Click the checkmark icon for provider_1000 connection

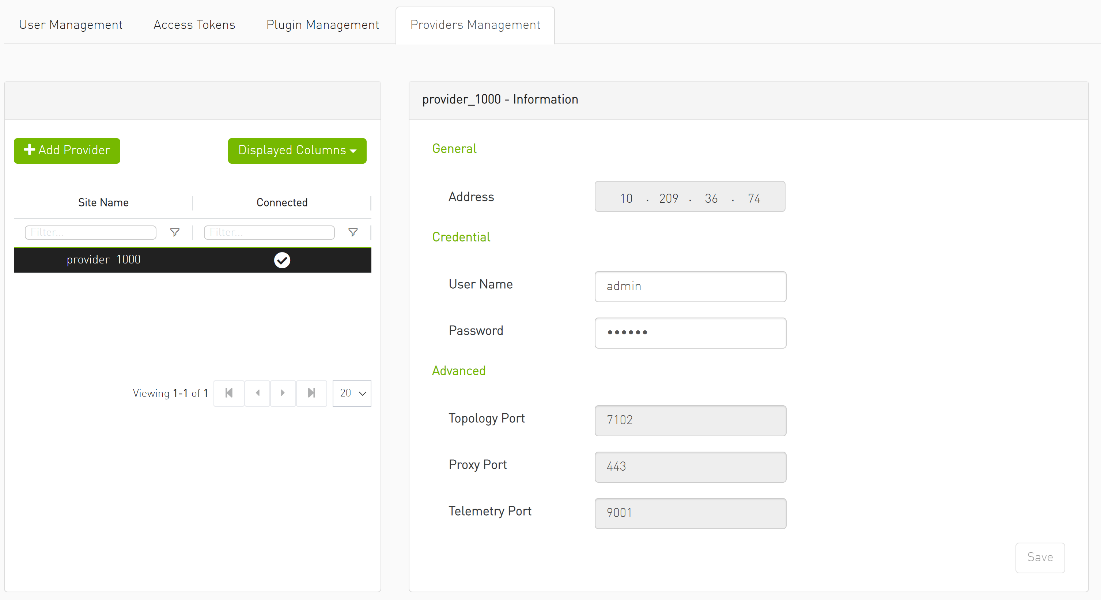pos(282,260)
